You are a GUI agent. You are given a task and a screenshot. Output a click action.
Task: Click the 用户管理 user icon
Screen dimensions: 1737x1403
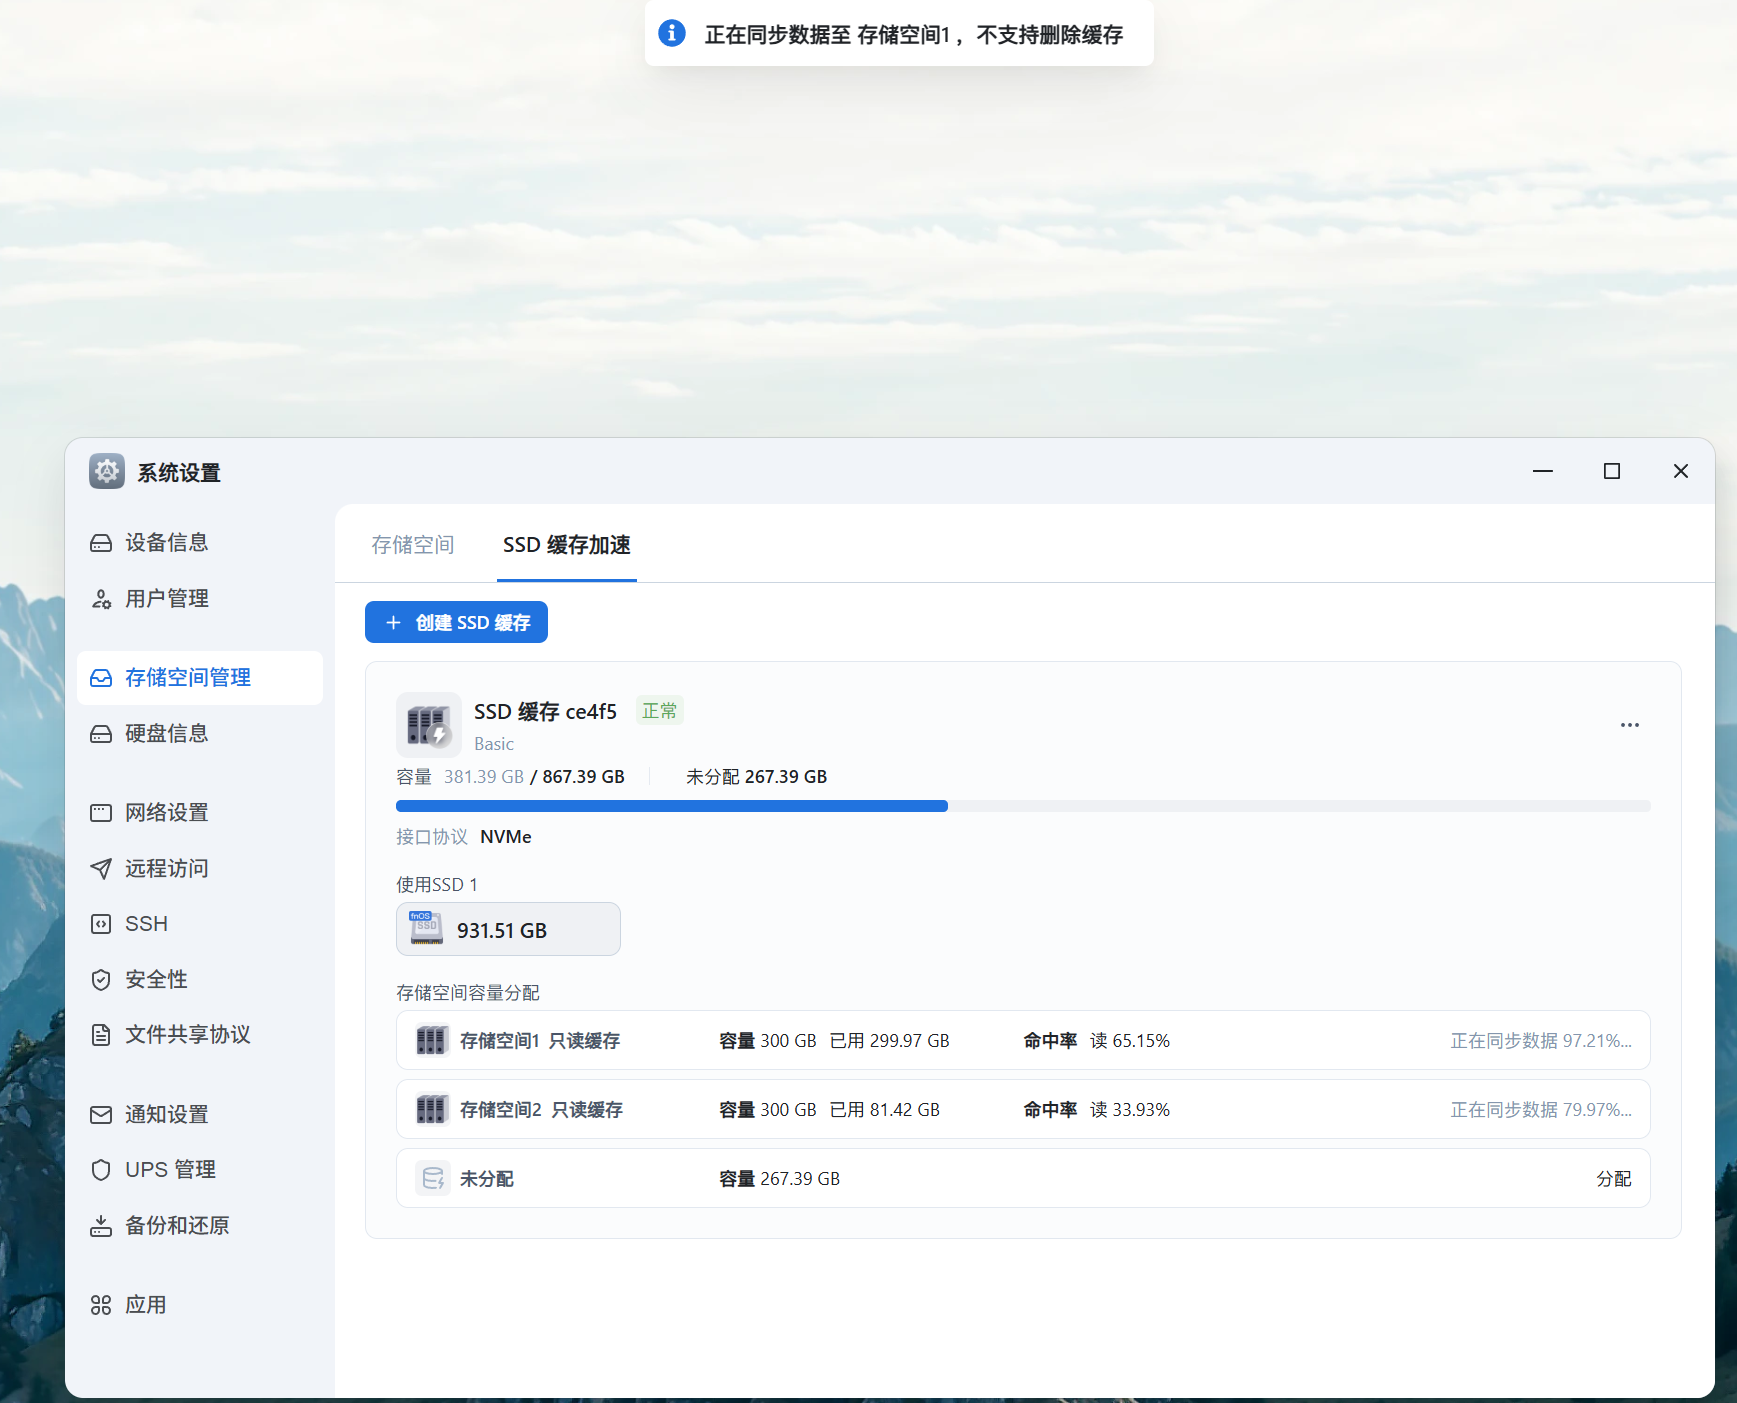[101, 599]
